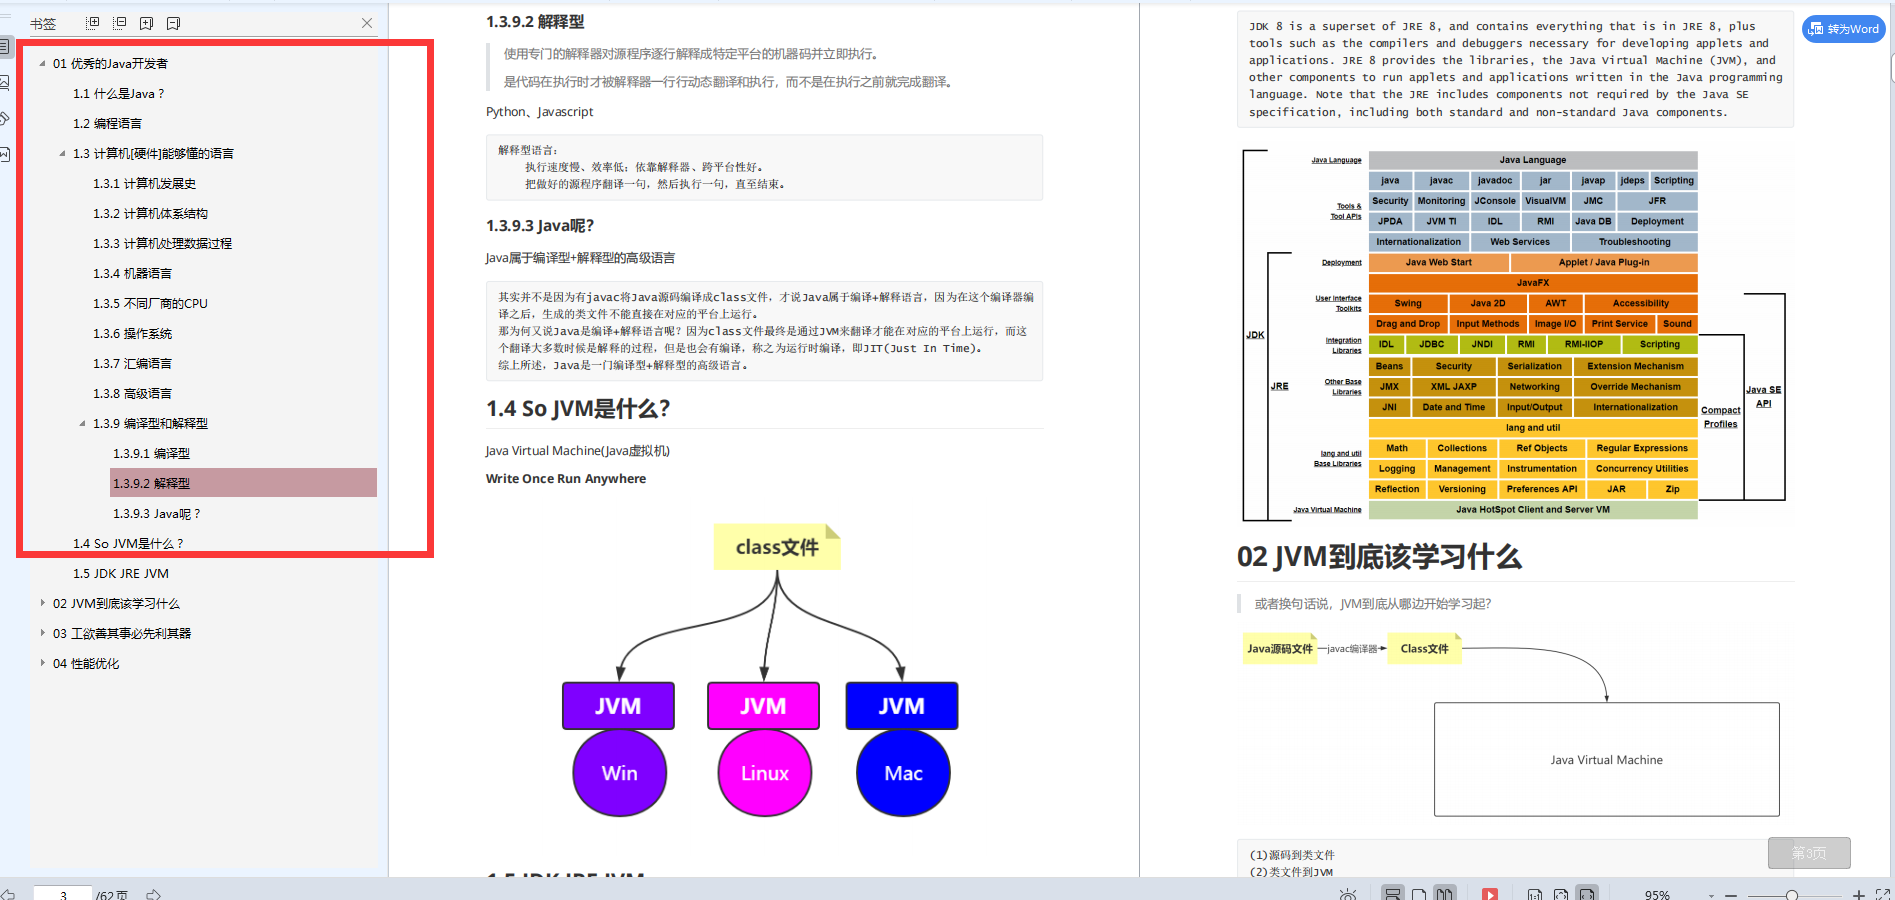Image resolution: width=1895 pixels, height=900 pixels.
Task: Click the class文件 note in diagram
Action: point(777,547)
